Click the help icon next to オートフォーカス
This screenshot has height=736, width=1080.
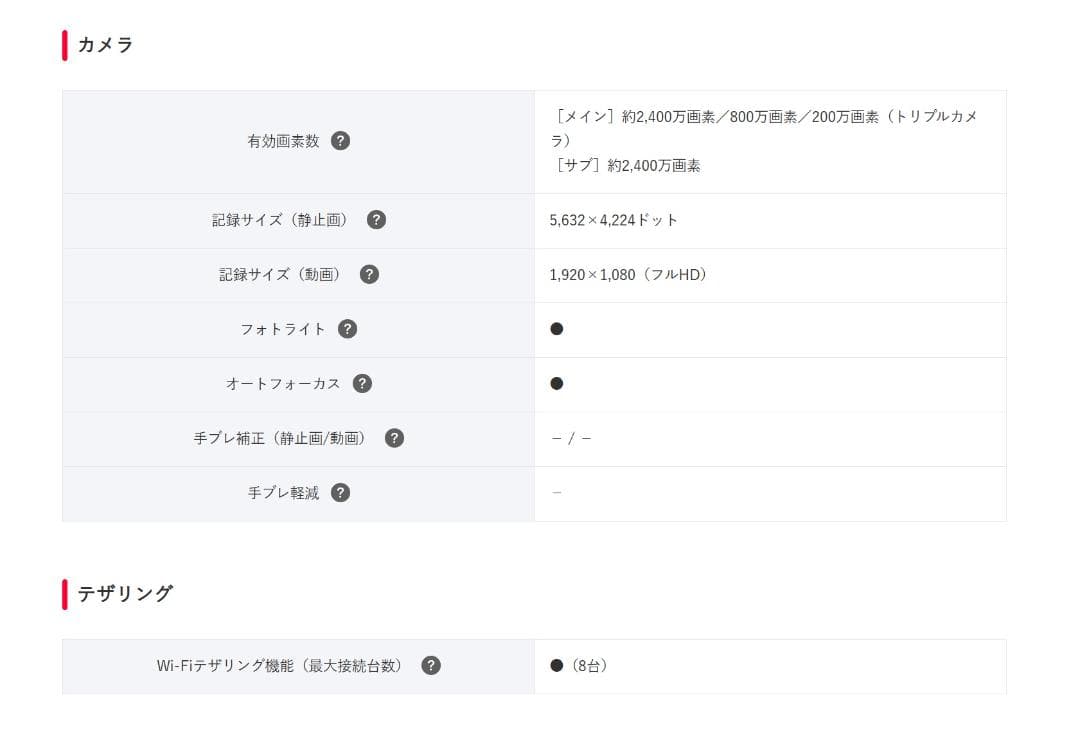(362, 383)
